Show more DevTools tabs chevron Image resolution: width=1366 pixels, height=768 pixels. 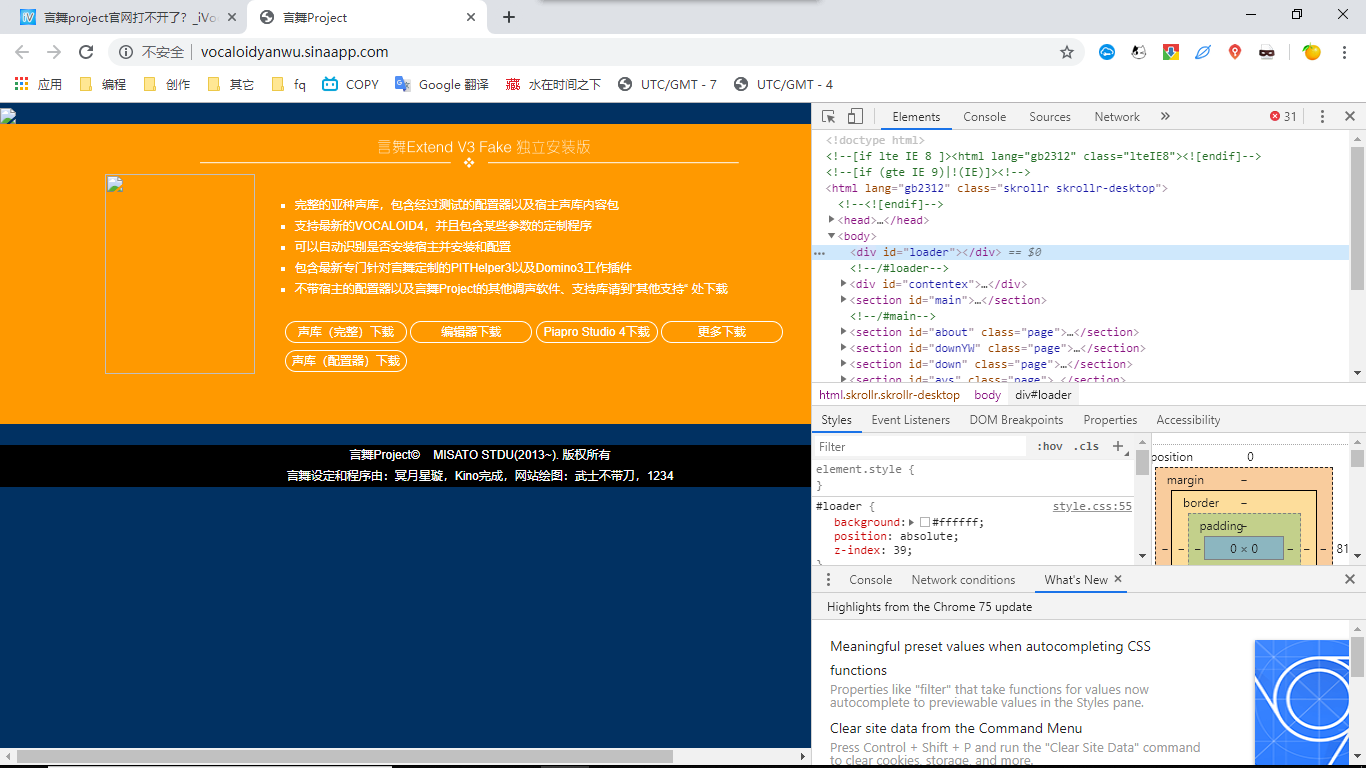(x=1165, y=117)
